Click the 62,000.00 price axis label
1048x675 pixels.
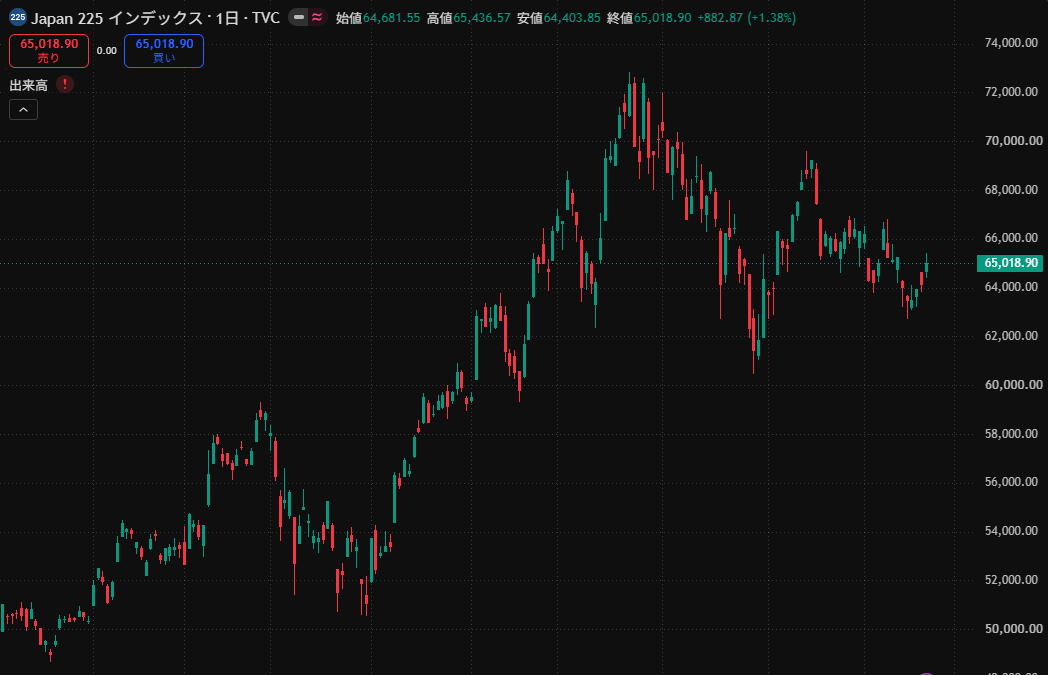[x=1011, y=335]
